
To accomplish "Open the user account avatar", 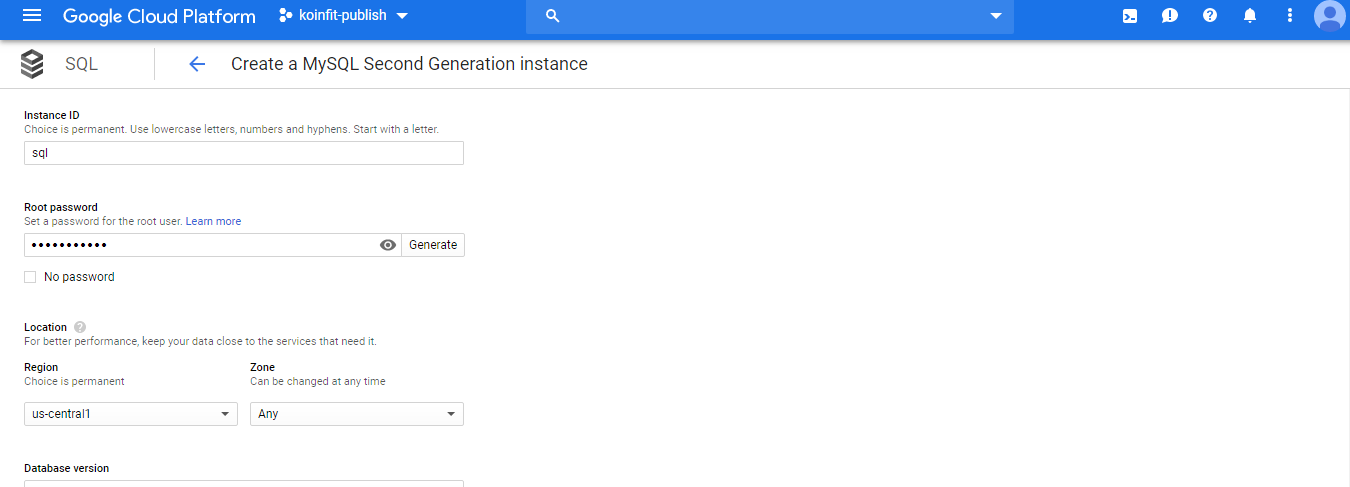I will [x=1330, y=16].
